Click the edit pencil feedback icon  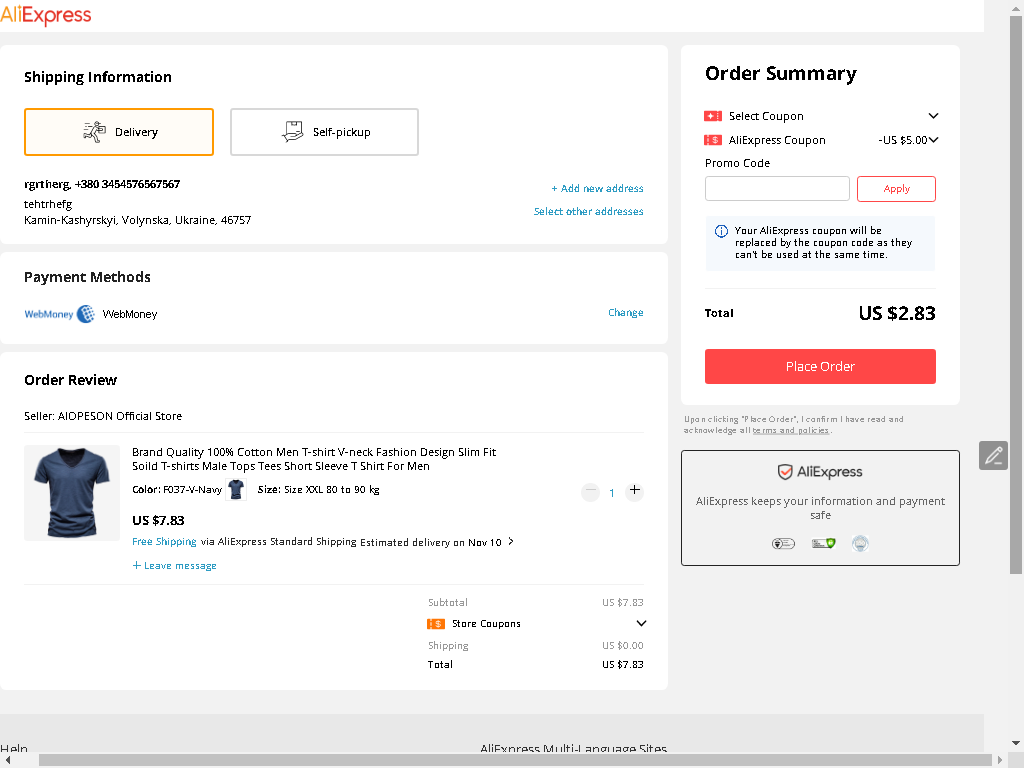(x=993, y=455)
